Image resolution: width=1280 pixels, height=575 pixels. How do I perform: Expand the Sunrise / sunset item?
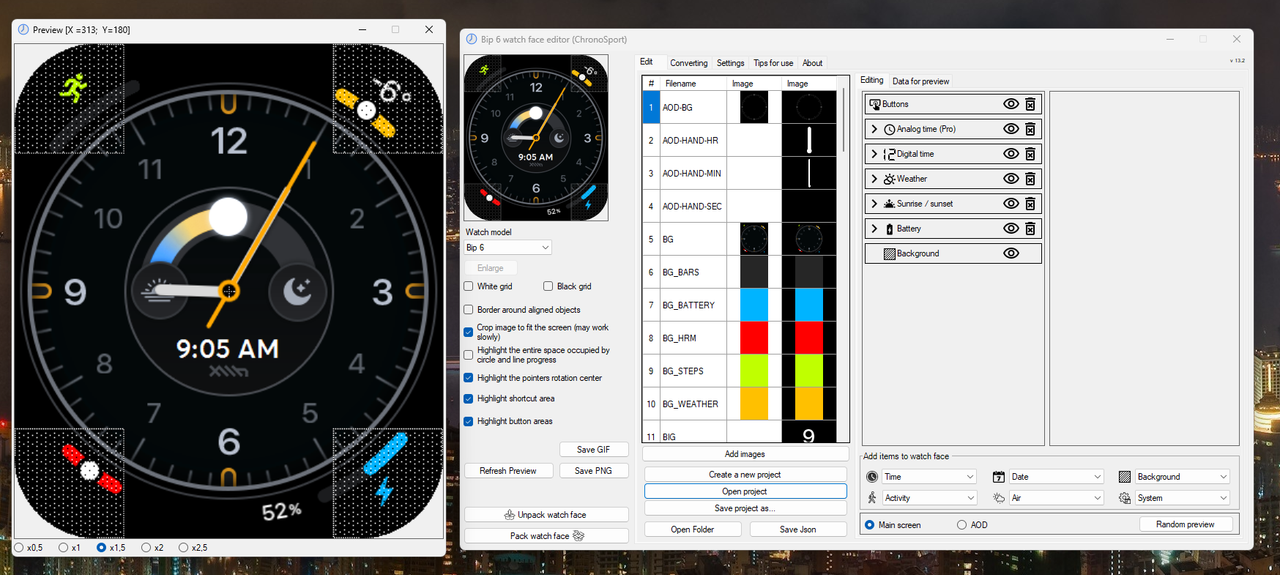pyautogui.click(x=875, y=204)
